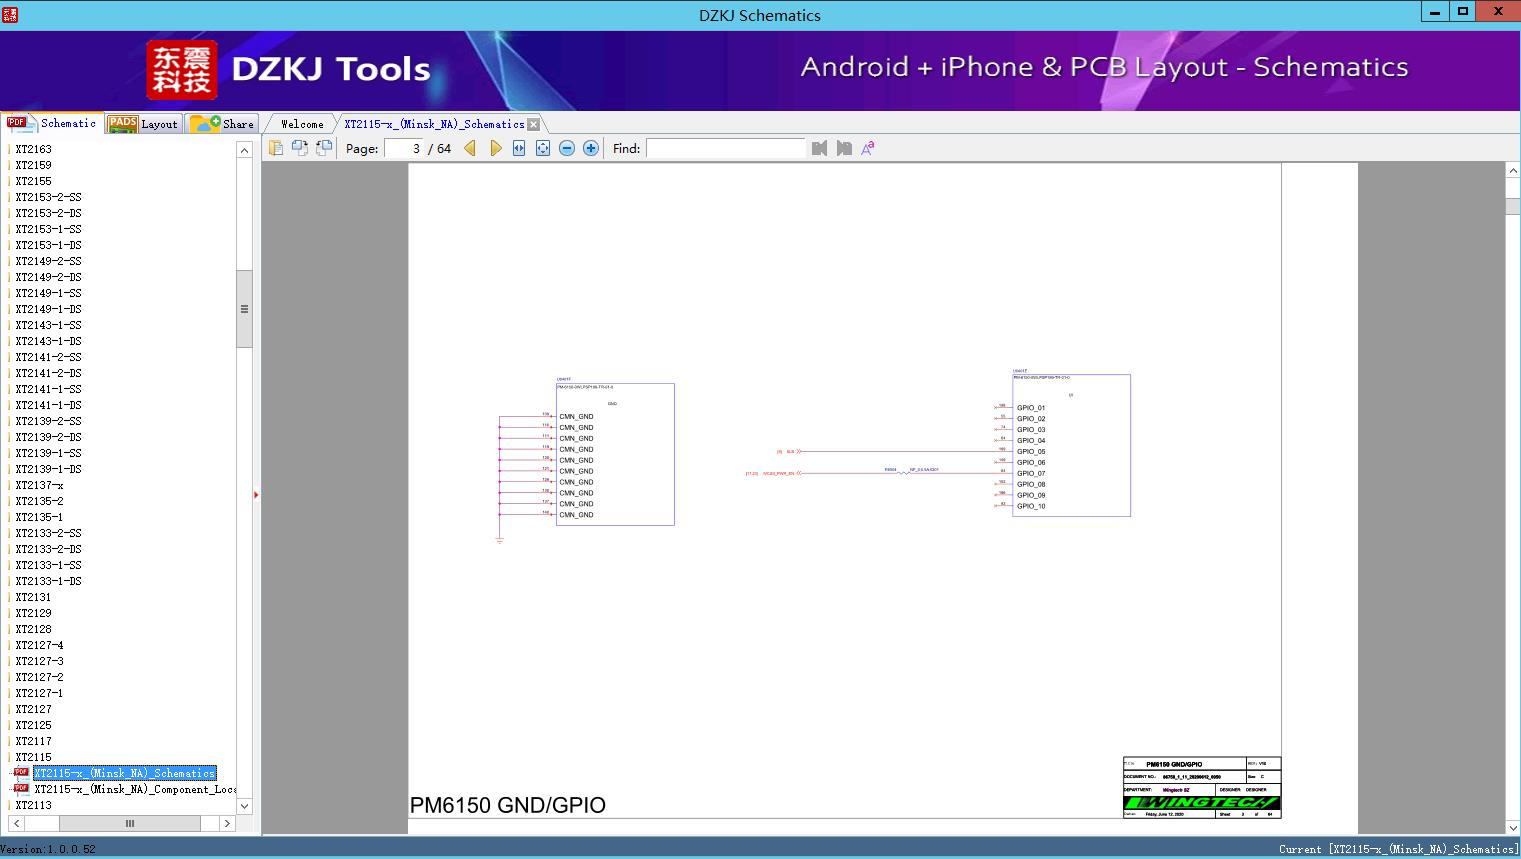Click the tree vertical scrollbar thumb
This screenshot has height=859, width=1521.
pyautogui.click(x=244, y=308)
